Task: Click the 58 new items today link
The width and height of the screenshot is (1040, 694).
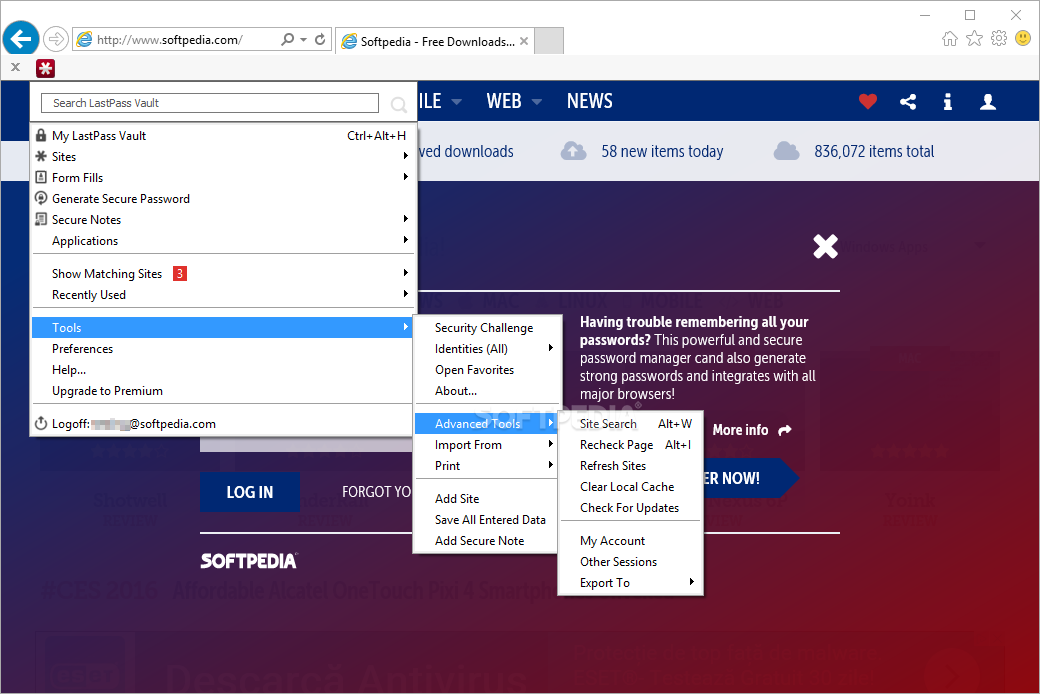Action: 662,151
